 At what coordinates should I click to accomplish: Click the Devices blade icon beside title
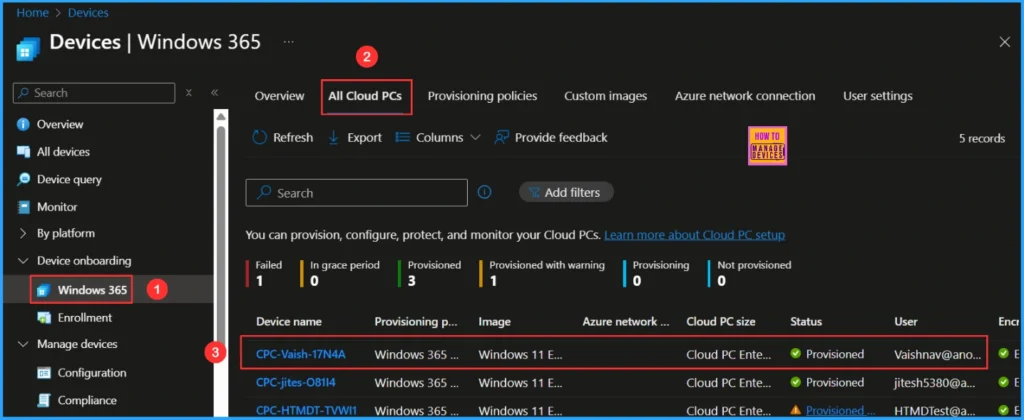pos(28,49)
